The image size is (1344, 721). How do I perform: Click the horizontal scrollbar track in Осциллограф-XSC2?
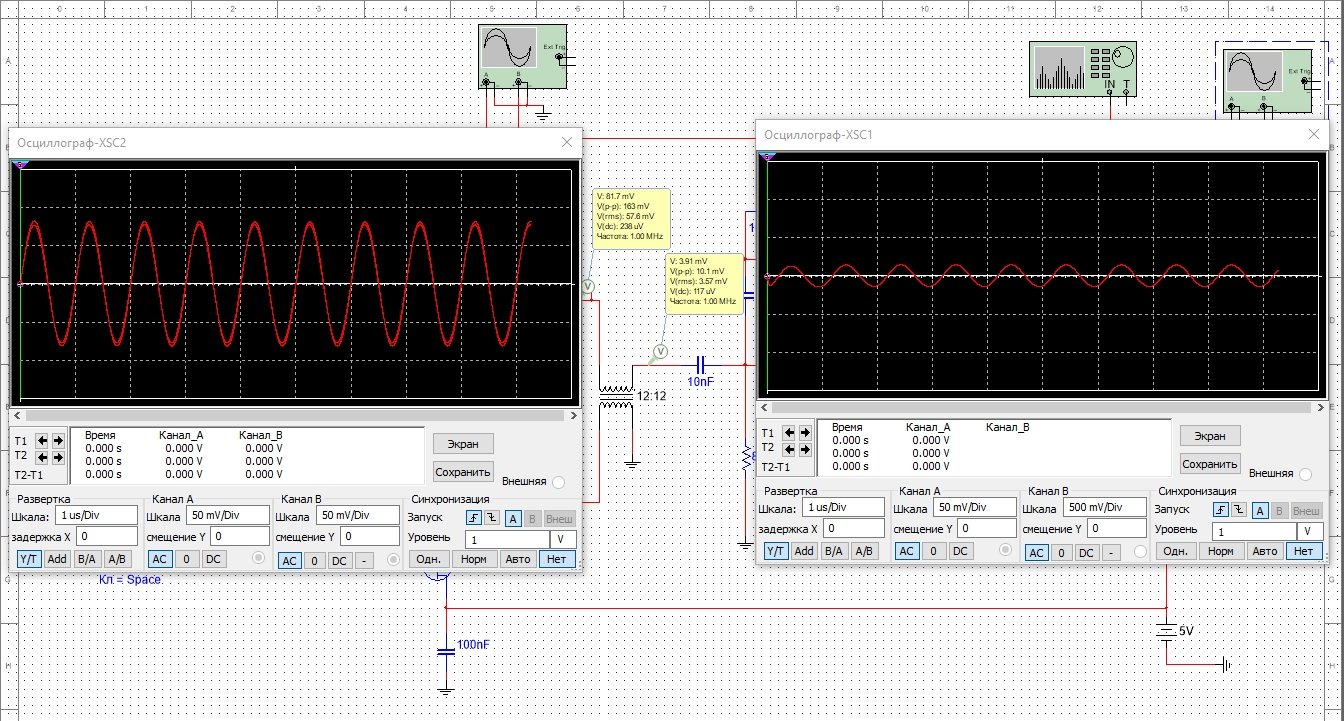pyautogui.click(x=295, y=415)
